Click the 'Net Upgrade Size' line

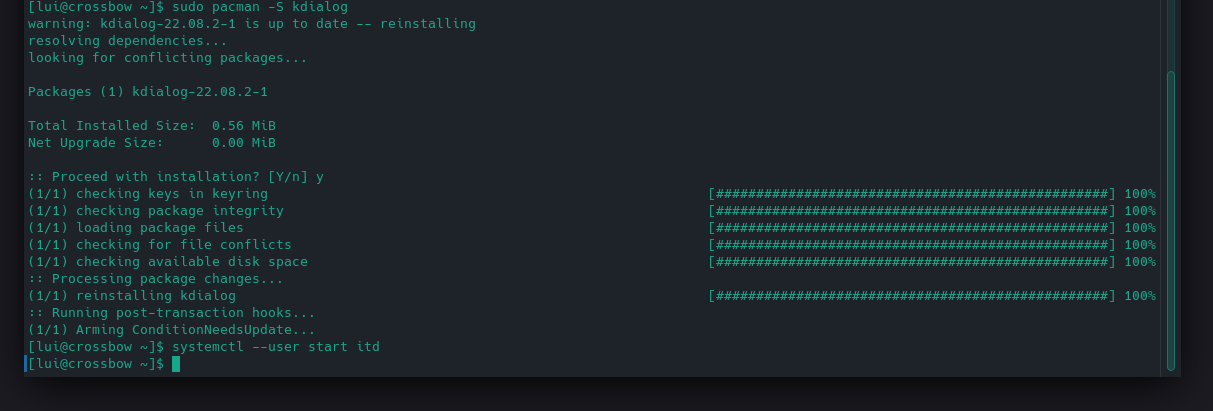[152, 143]
